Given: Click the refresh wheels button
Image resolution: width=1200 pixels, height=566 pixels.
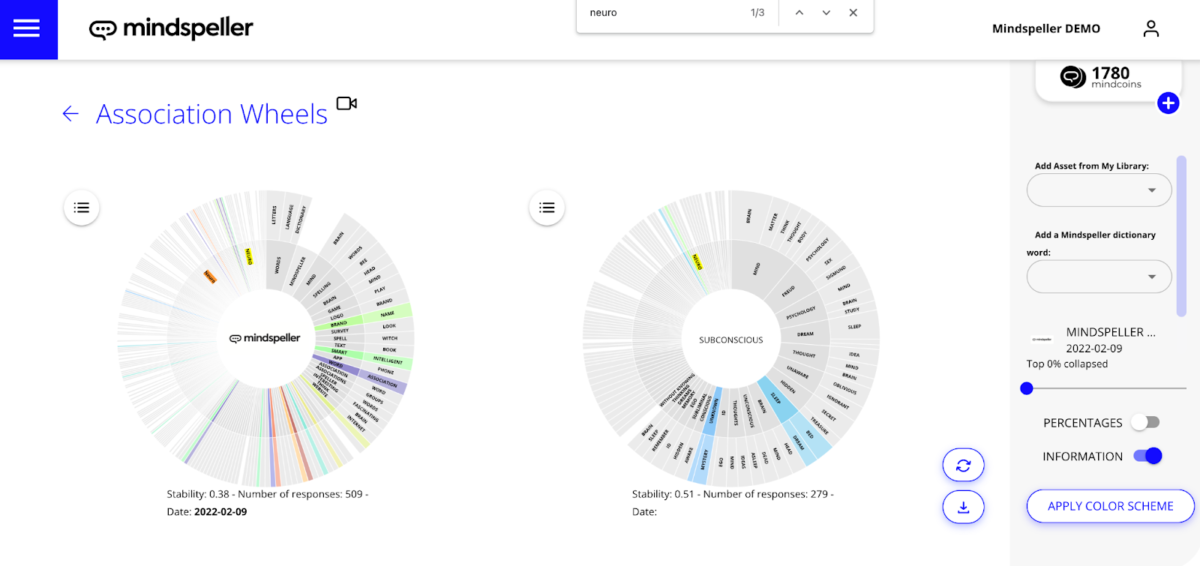Looking at the screenshot, I should [963, 465].
